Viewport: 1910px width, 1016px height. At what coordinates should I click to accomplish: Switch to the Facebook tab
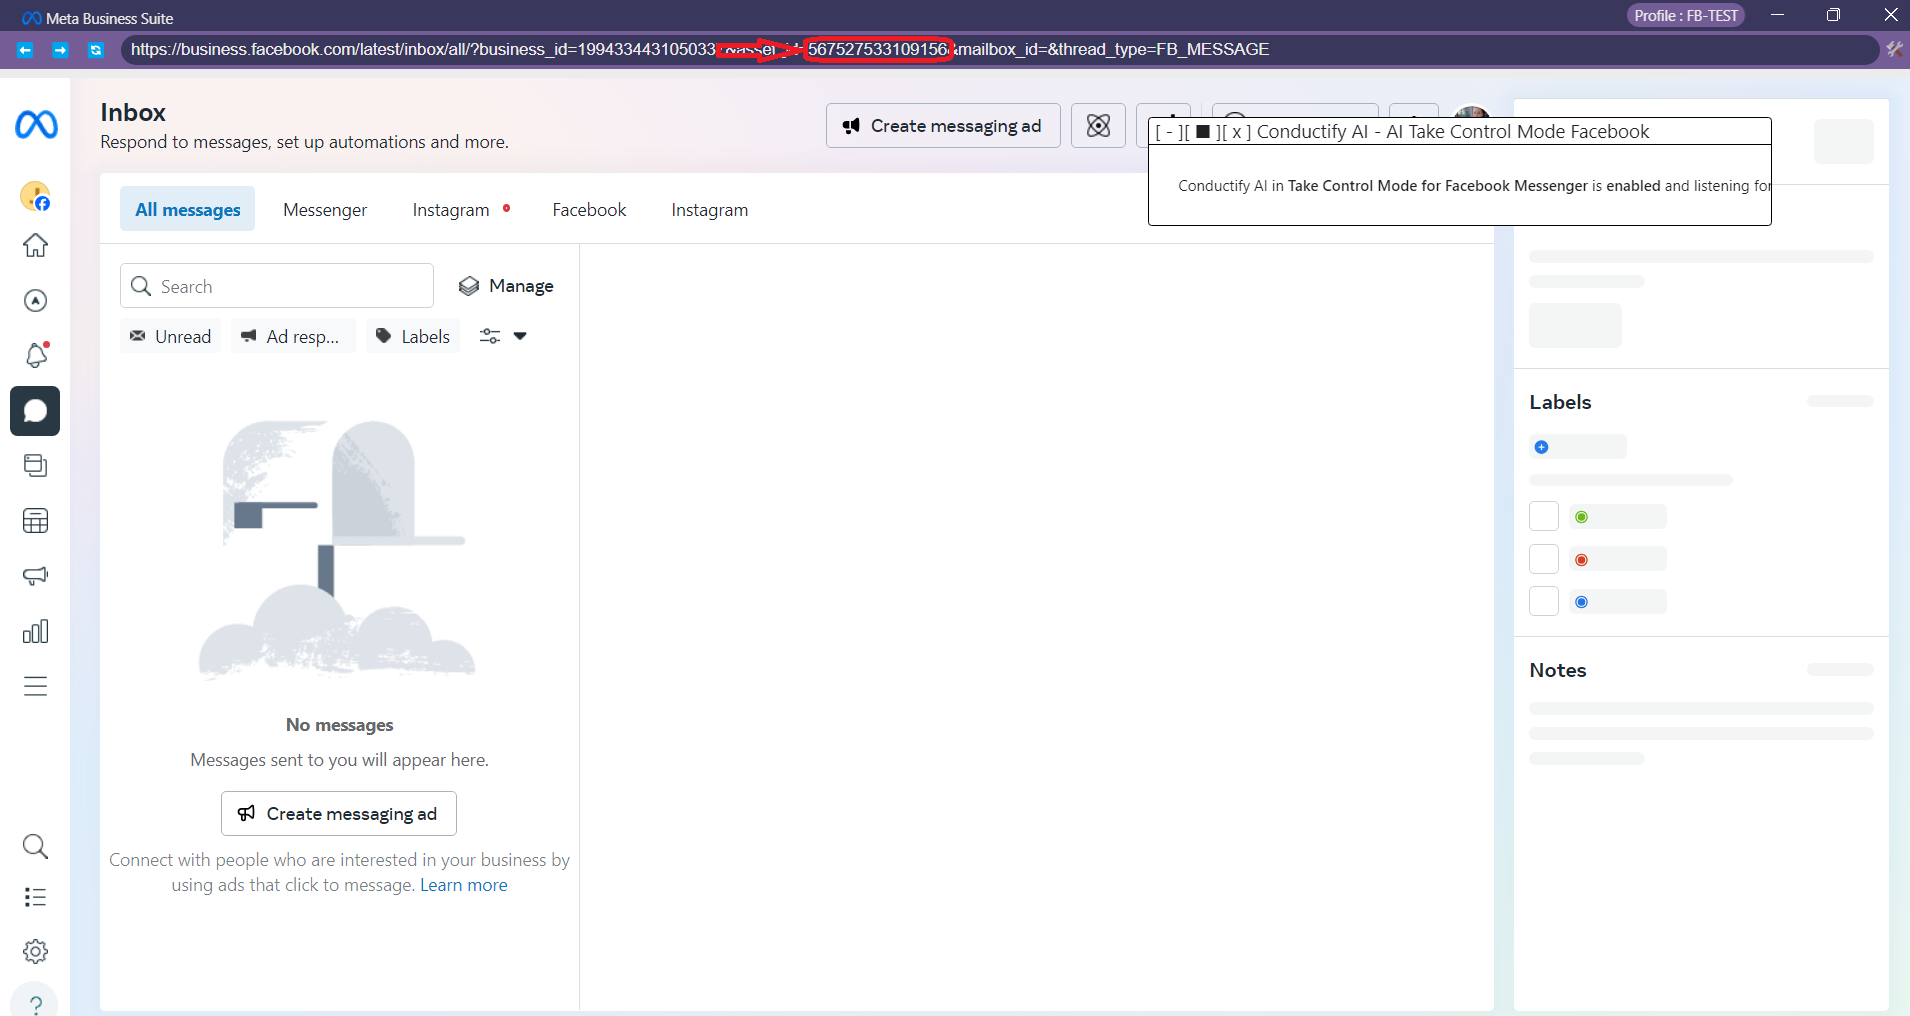(x=589, y=209)
